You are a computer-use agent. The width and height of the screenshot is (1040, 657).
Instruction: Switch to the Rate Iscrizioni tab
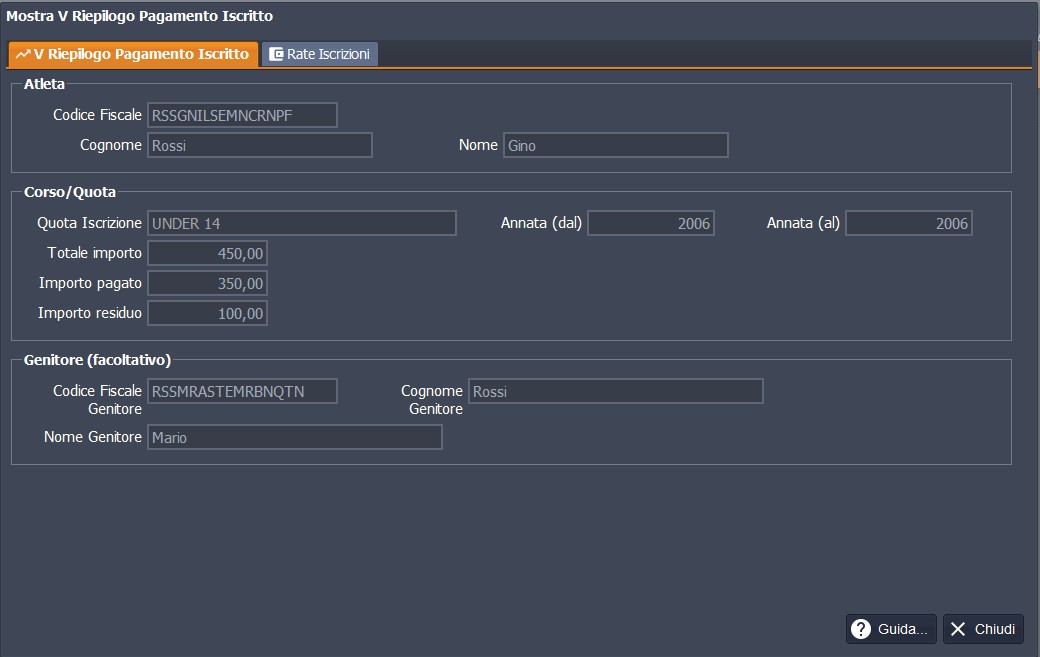[320, 54]
